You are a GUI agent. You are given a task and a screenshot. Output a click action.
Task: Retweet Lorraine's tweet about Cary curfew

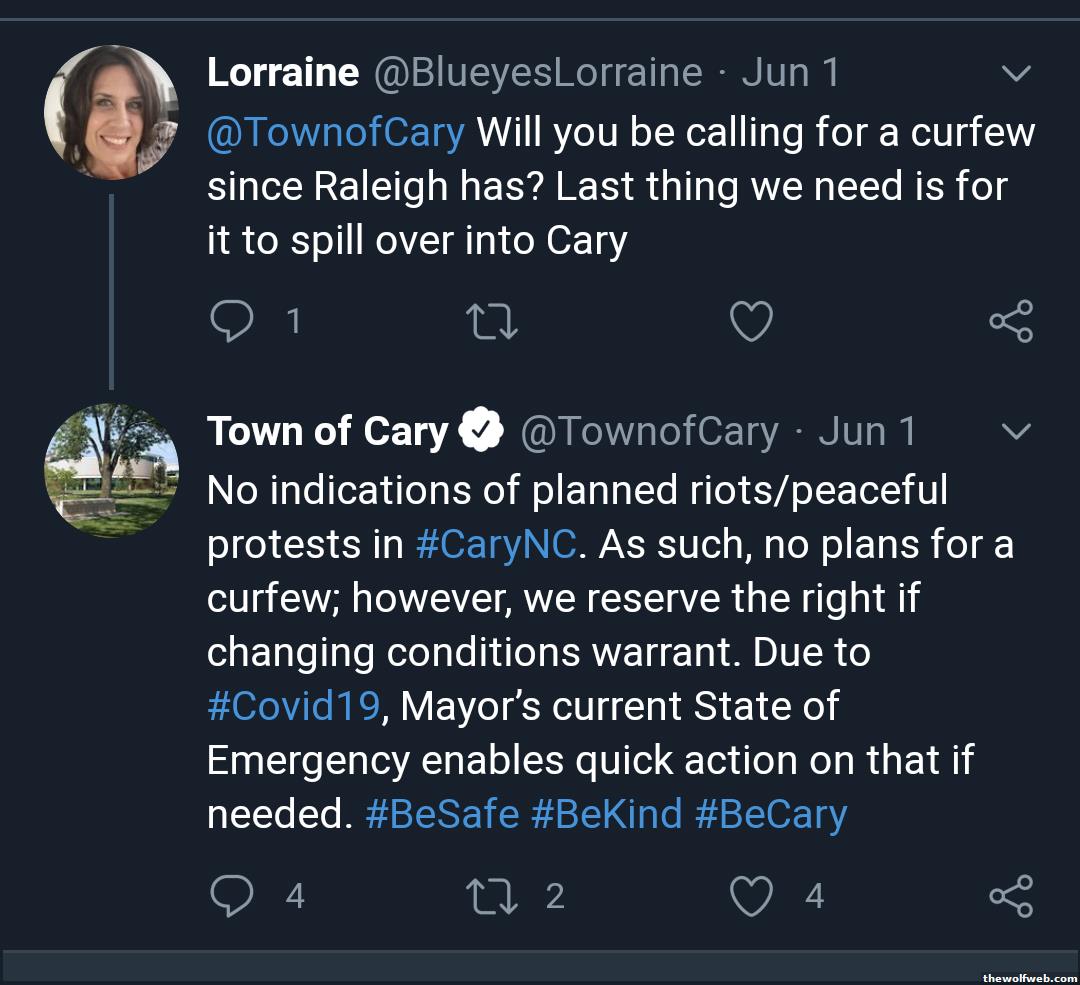[x=492, y=321]
